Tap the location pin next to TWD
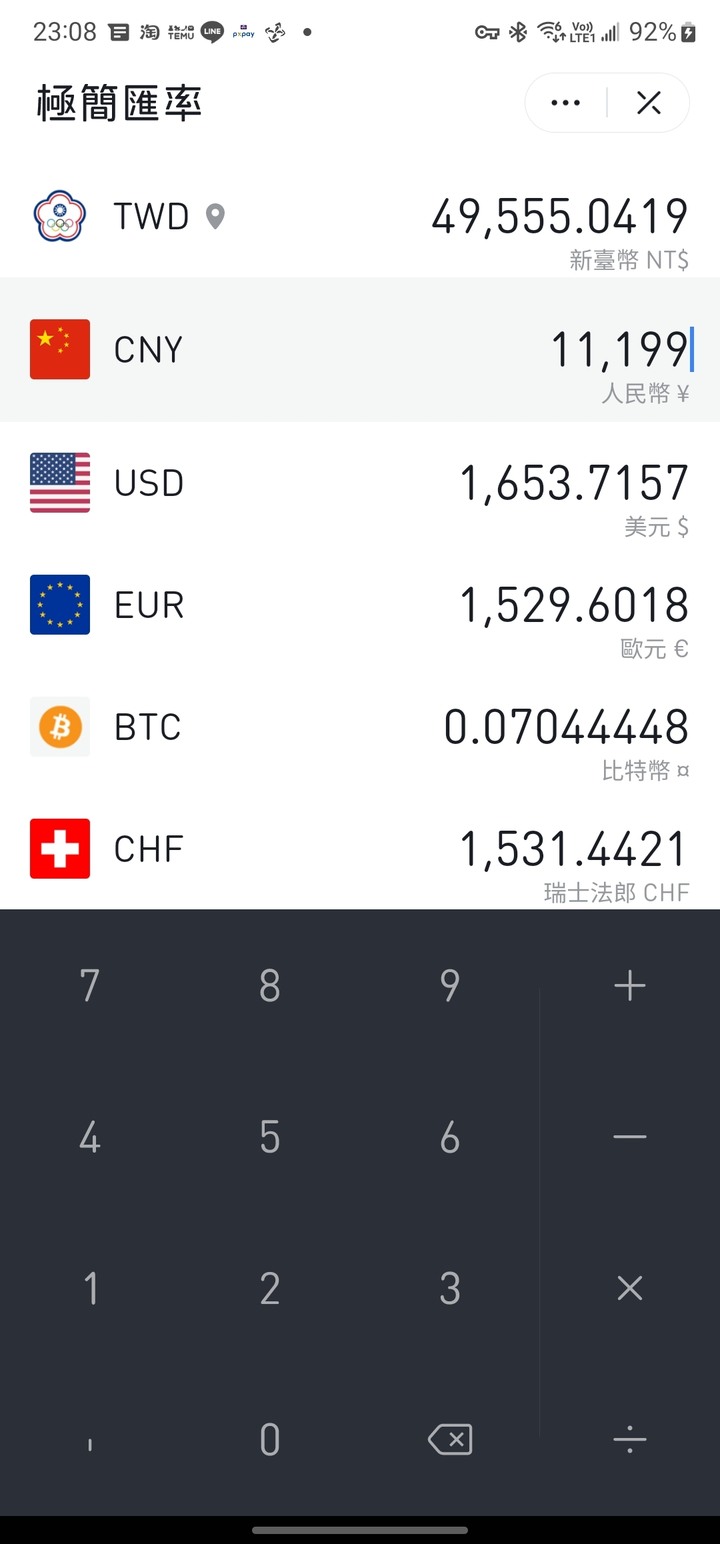Screen dimensions: 720x1544 tap(215, 216)
